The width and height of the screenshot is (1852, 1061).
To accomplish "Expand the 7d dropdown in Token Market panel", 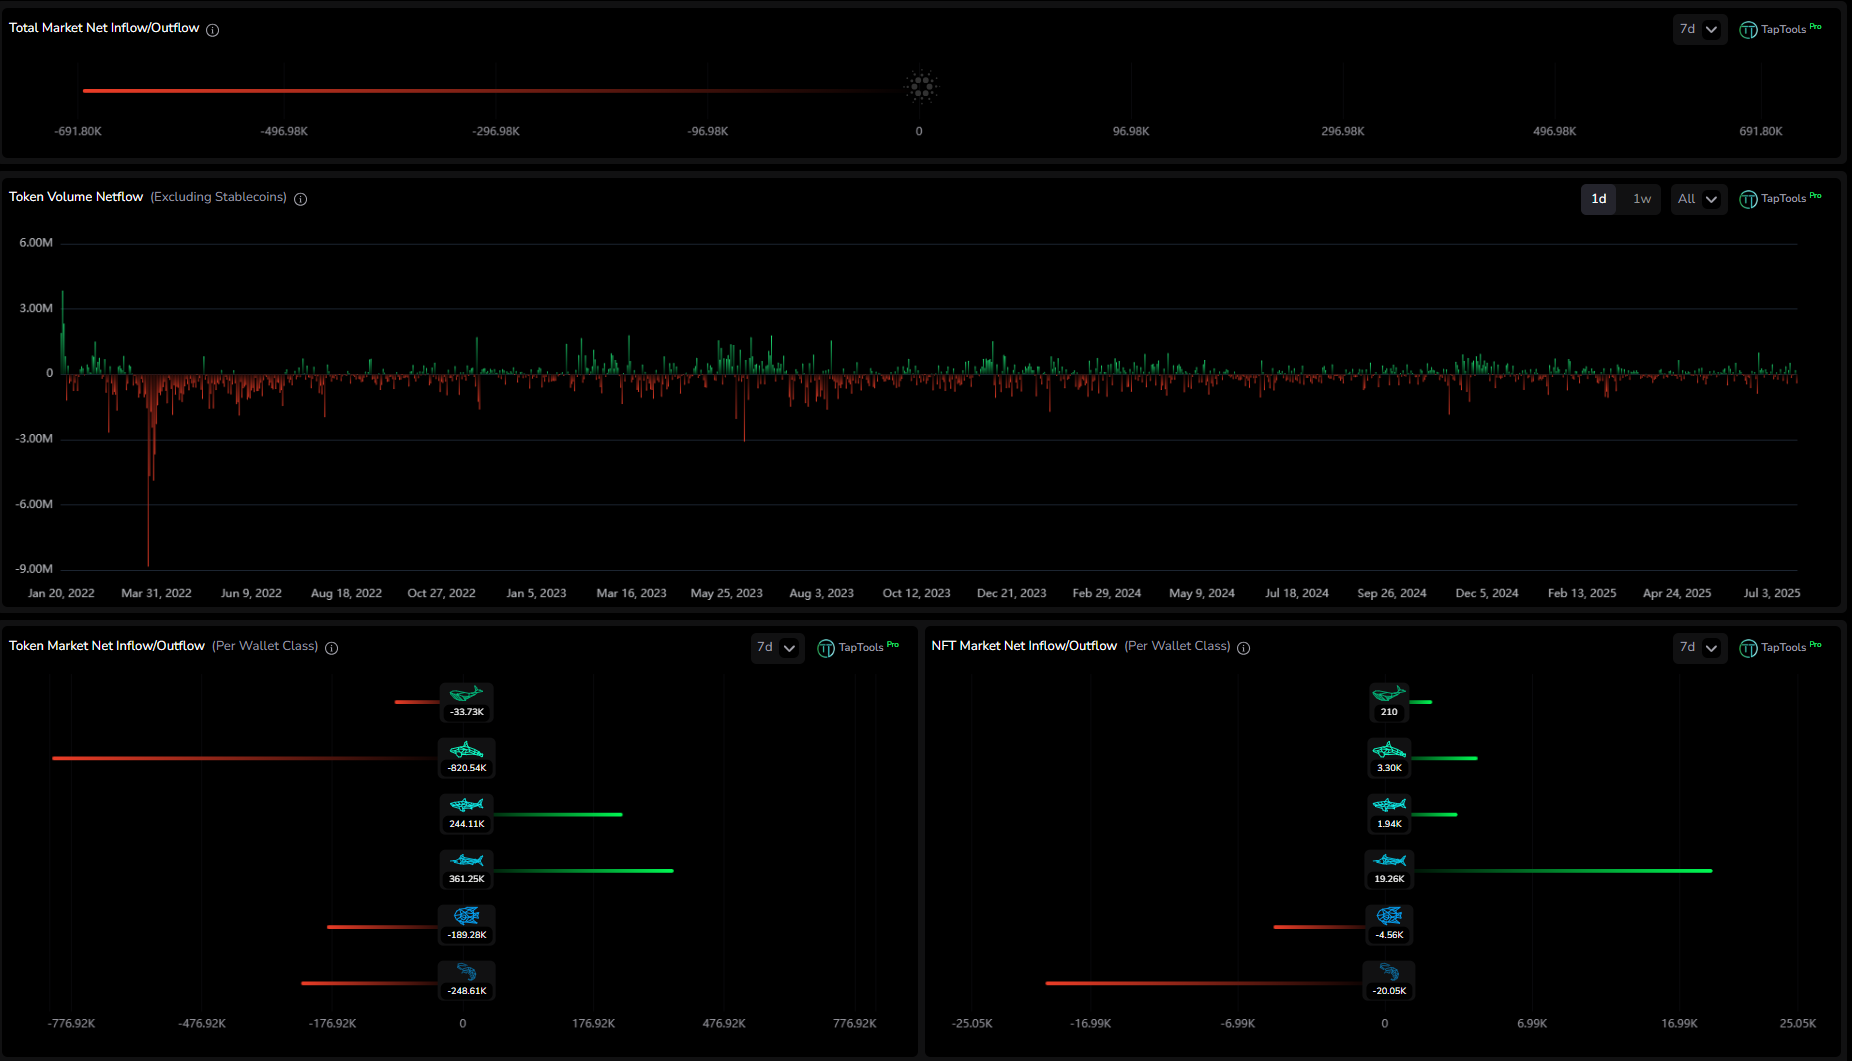I will (776, 648).
